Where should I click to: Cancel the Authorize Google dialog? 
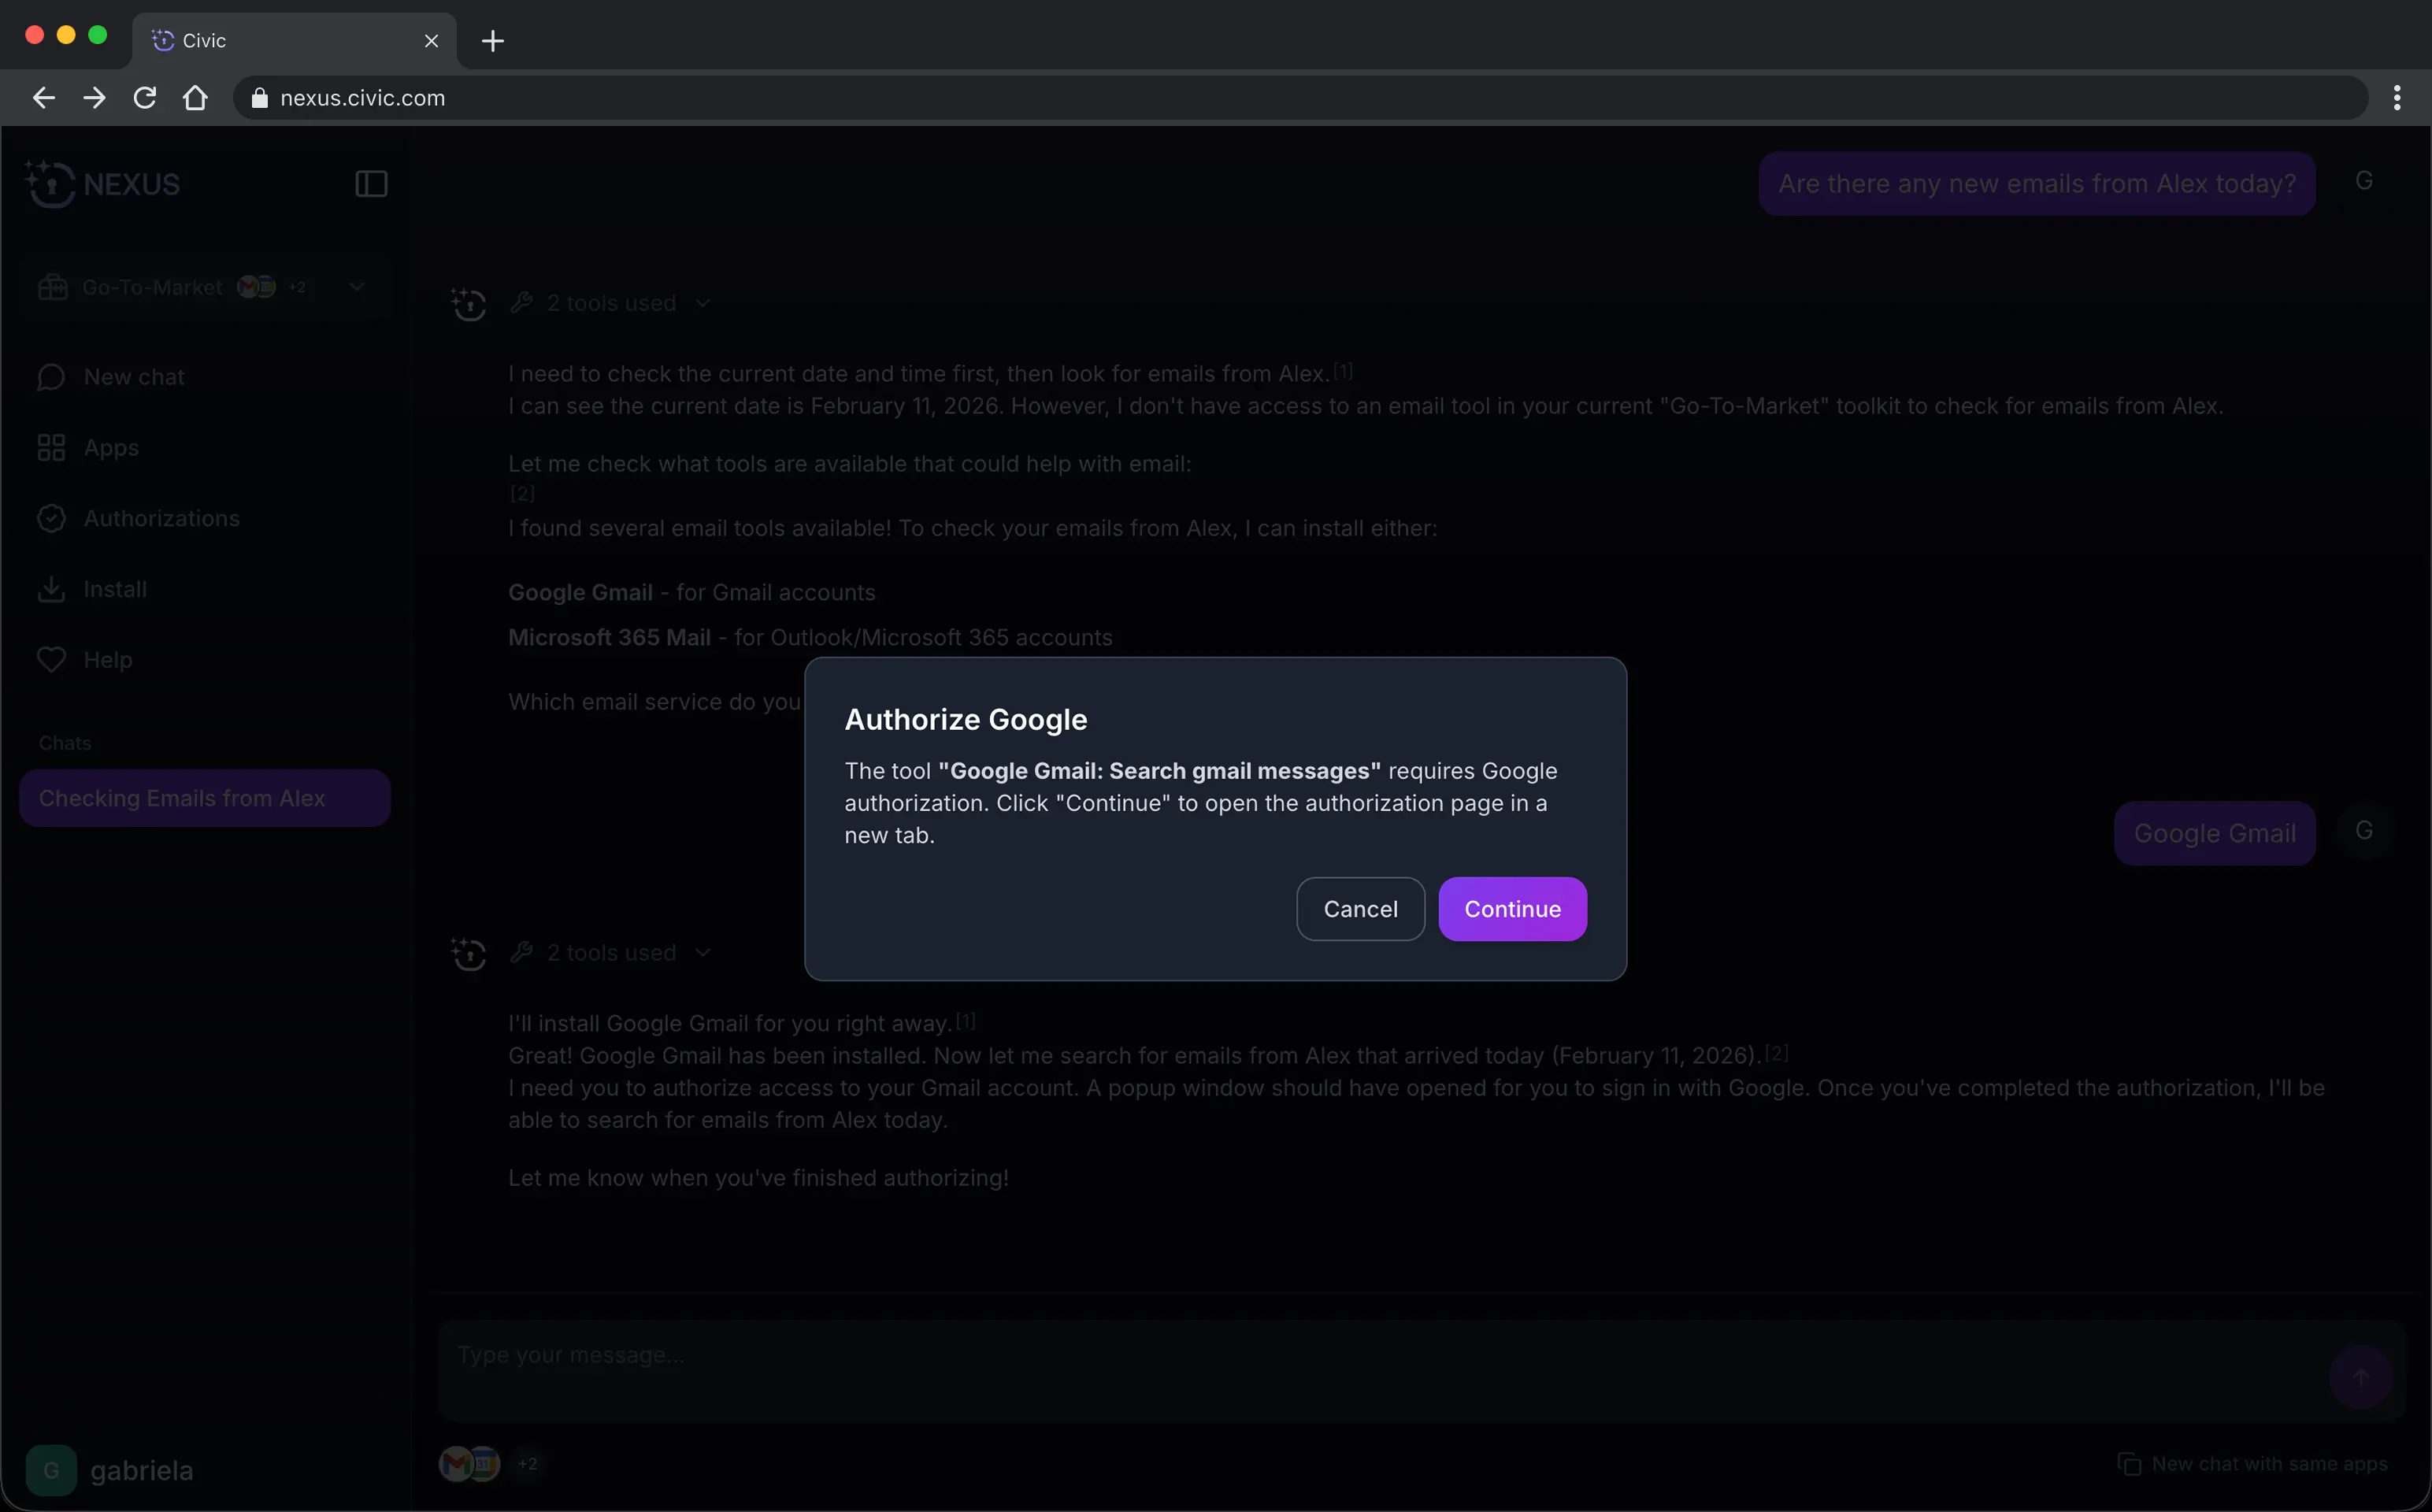click(1359, 908)
